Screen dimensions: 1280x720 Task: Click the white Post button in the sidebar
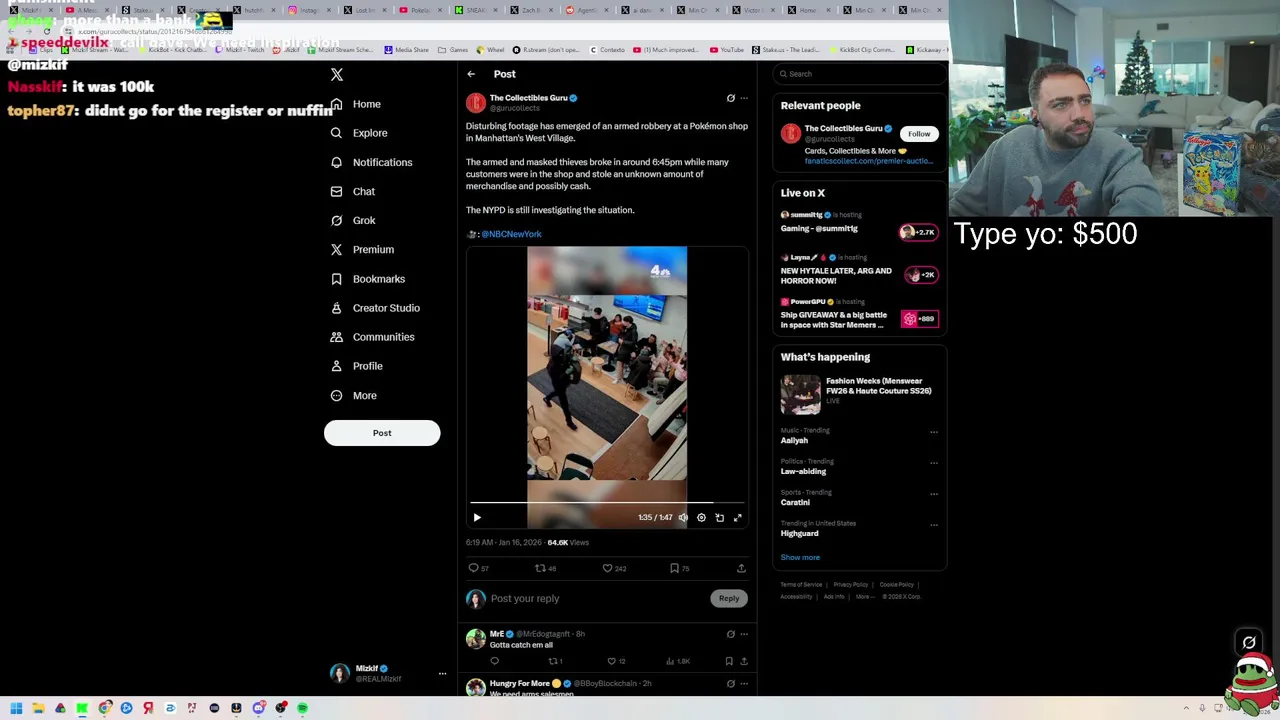382,433
